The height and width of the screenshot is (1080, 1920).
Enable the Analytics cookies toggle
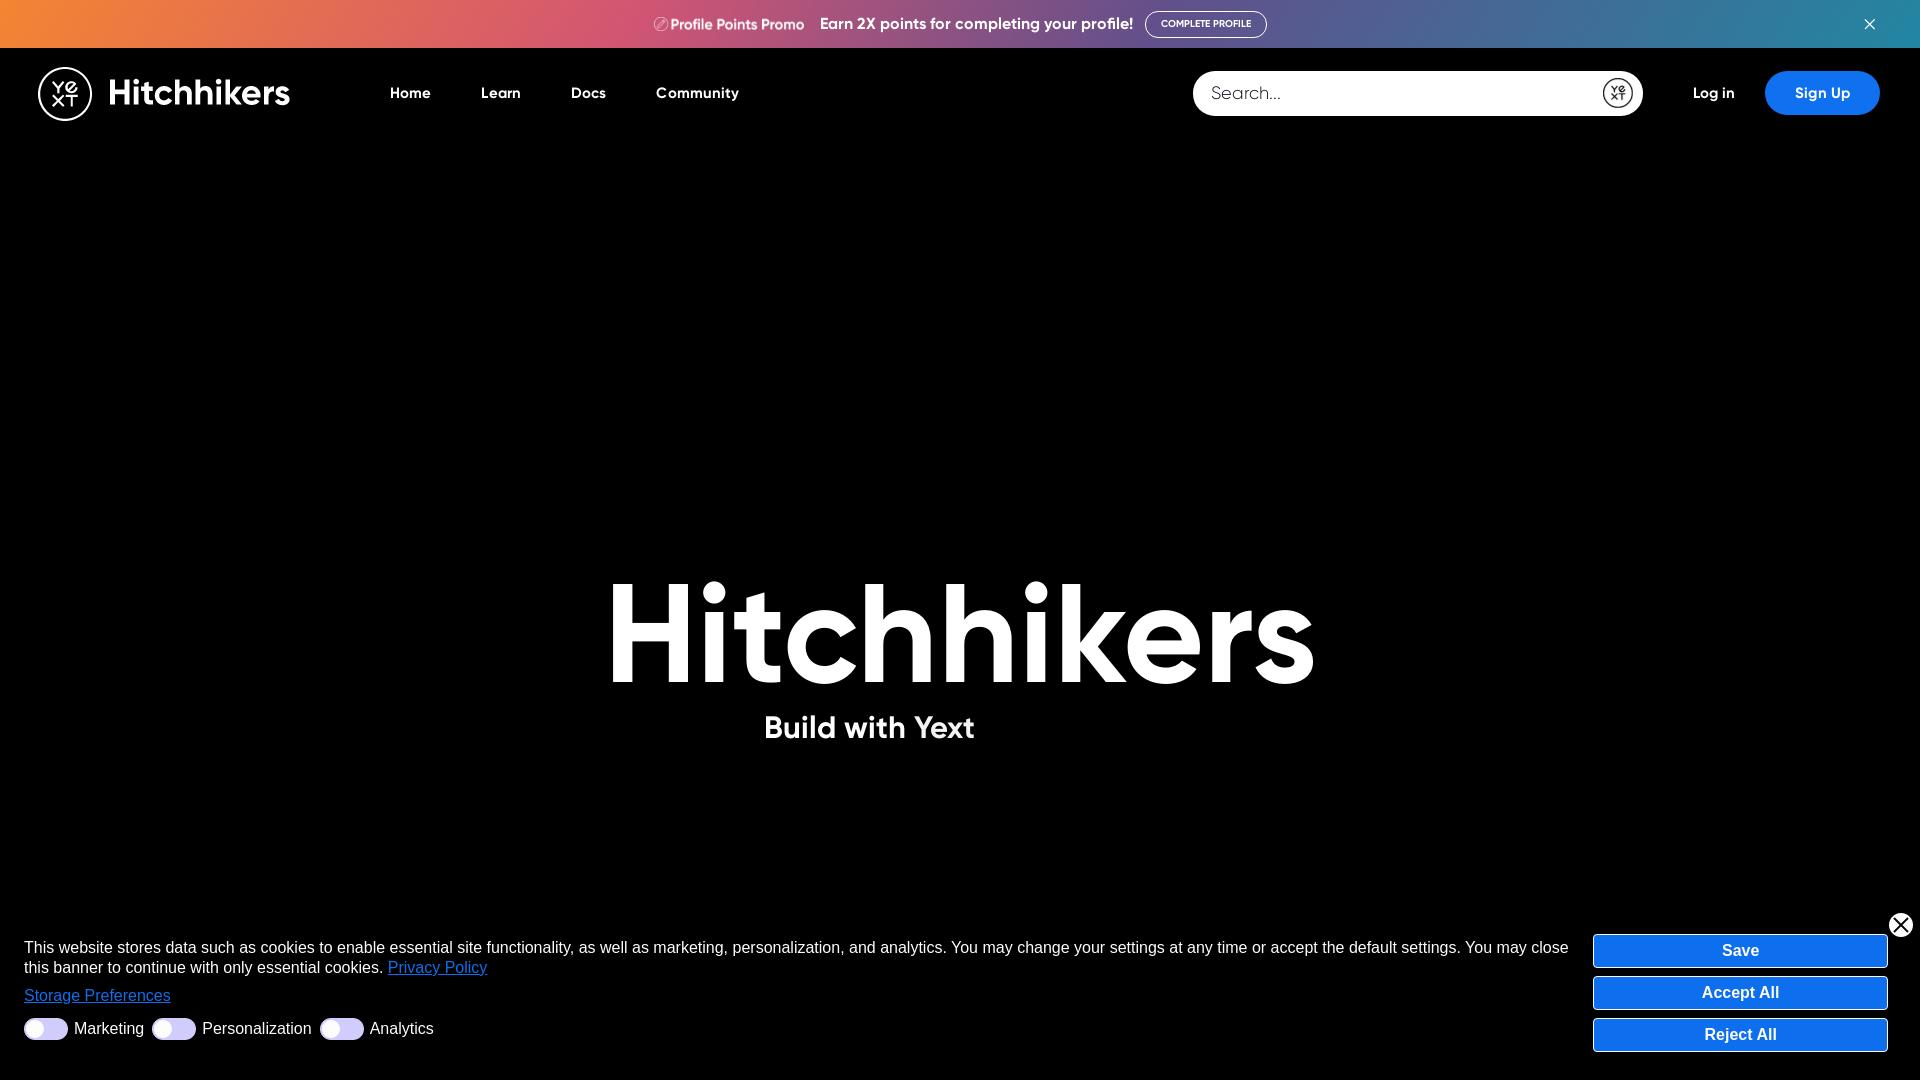tap(341, 1028)
